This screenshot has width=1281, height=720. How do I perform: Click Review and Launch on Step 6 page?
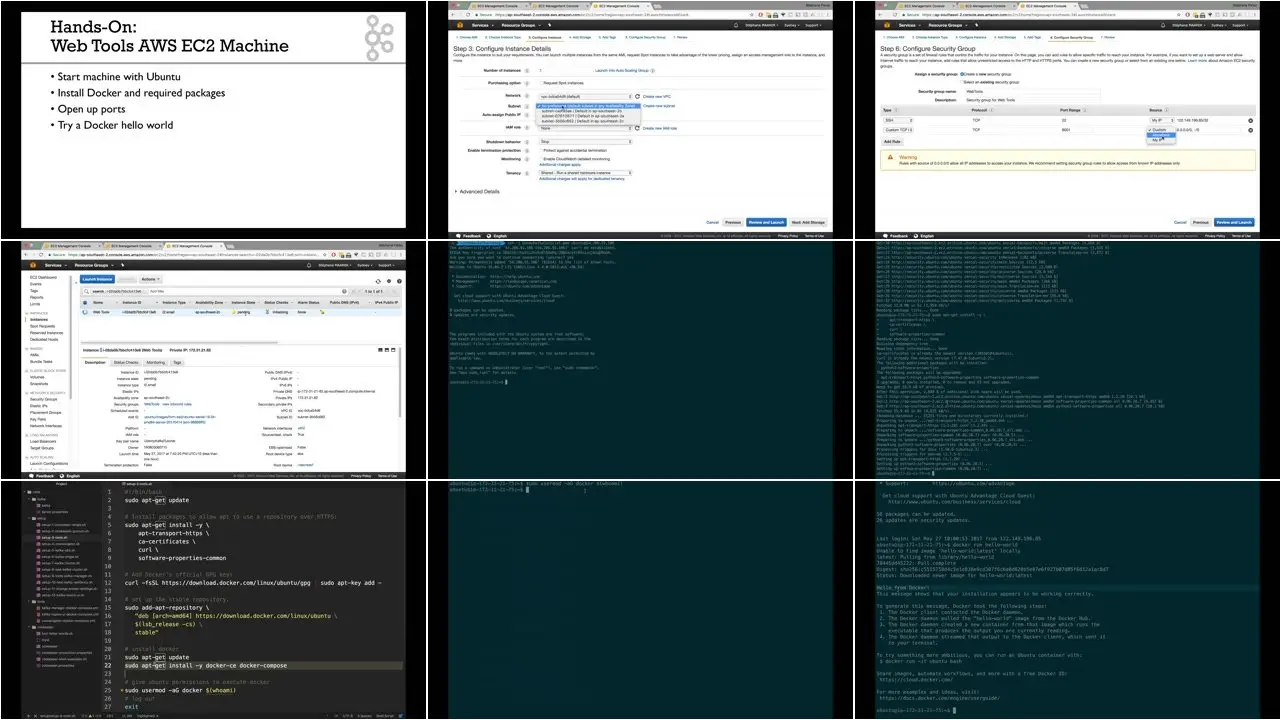tap(1234, 222)
